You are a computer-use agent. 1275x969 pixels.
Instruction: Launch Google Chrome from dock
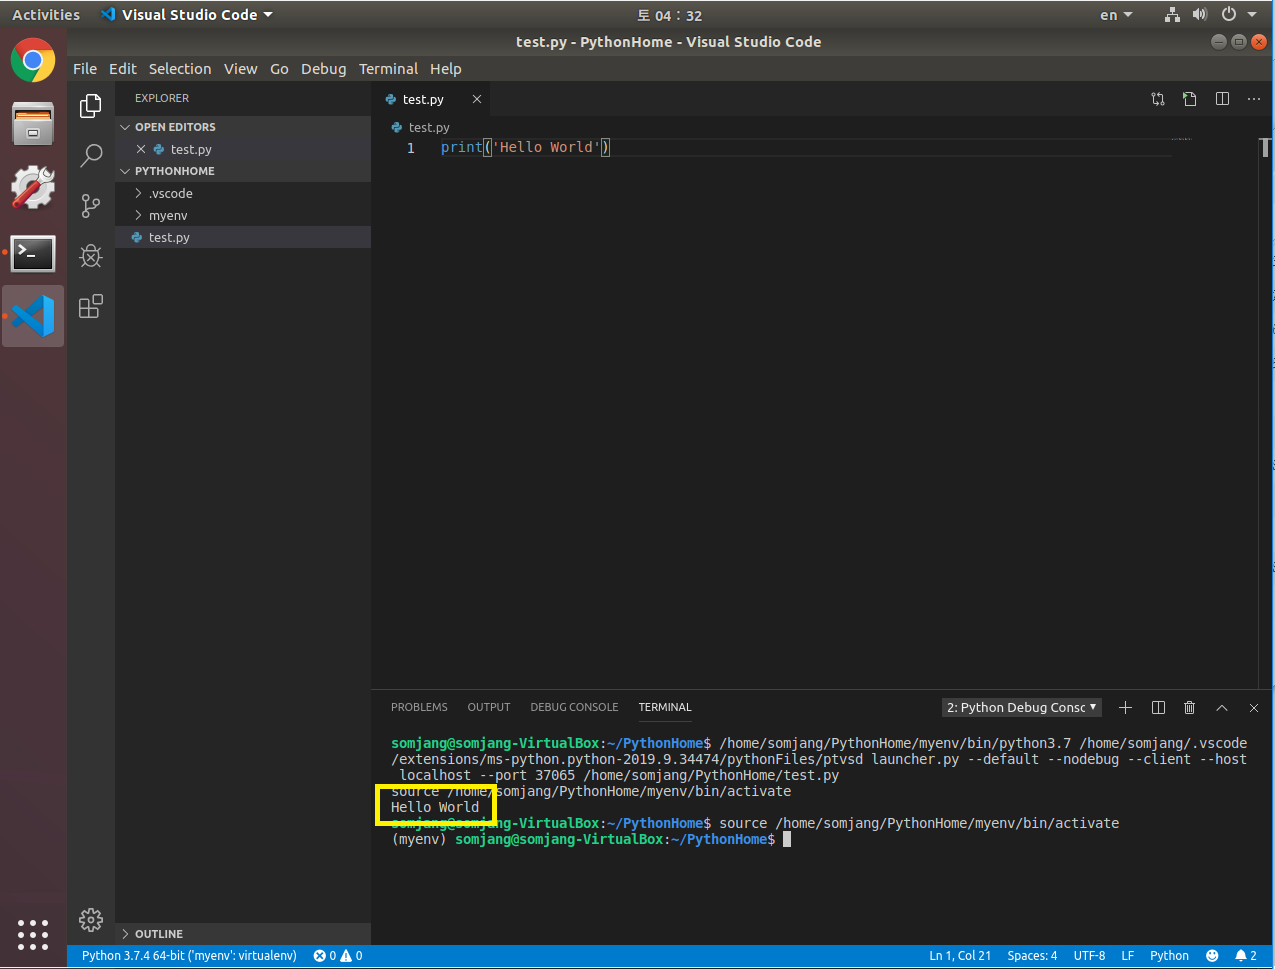point(33,60)
